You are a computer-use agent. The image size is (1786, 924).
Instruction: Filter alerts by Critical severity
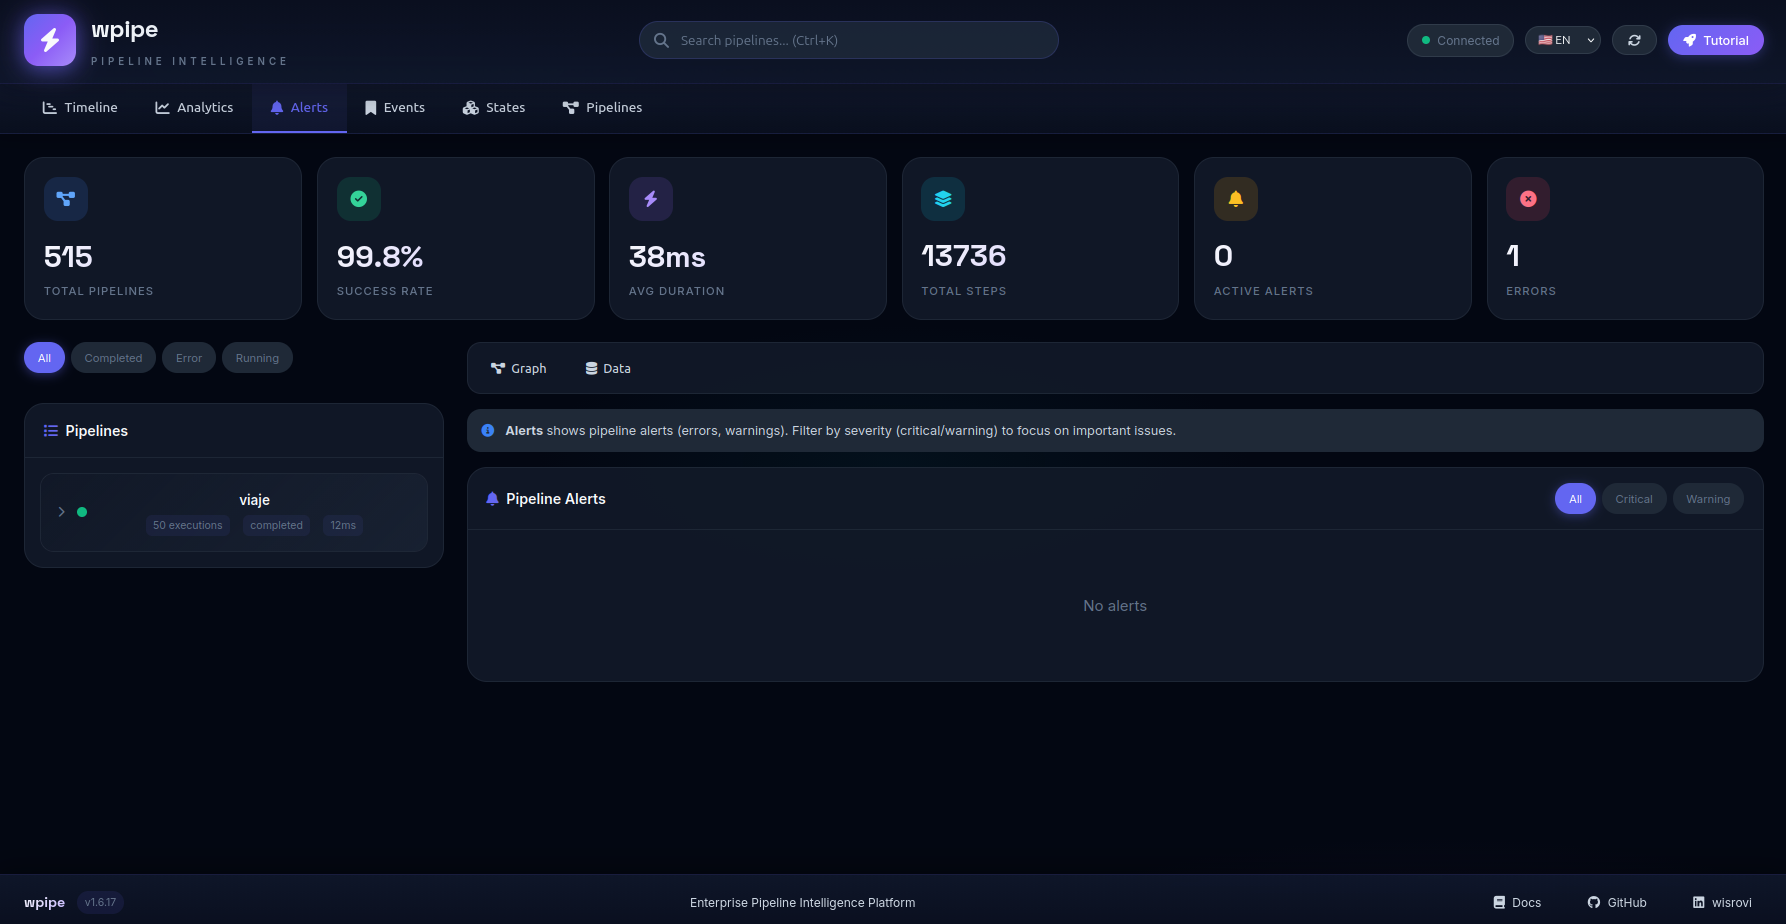pos(1634,499)
